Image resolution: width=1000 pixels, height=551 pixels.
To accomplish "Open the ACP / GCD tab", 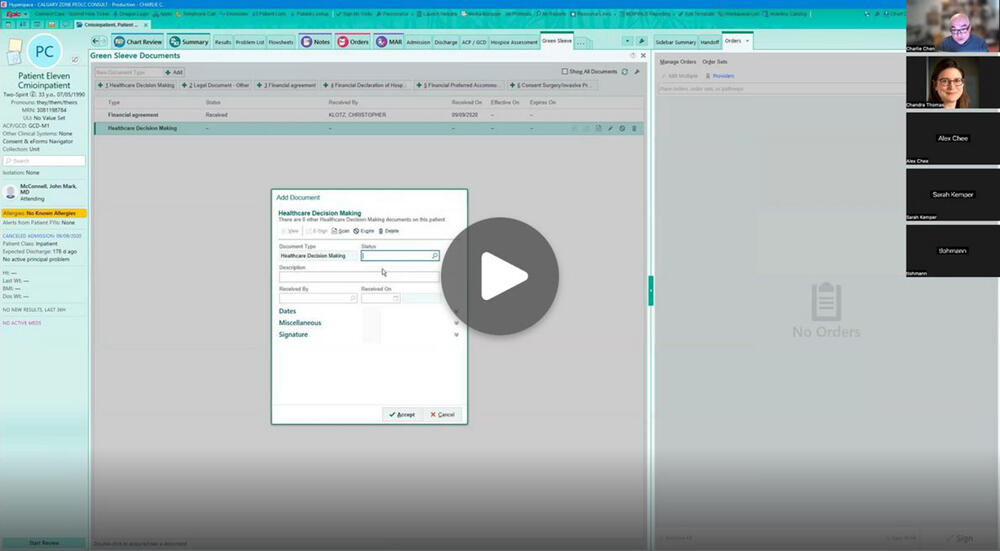I will click(x=474, y=42).
